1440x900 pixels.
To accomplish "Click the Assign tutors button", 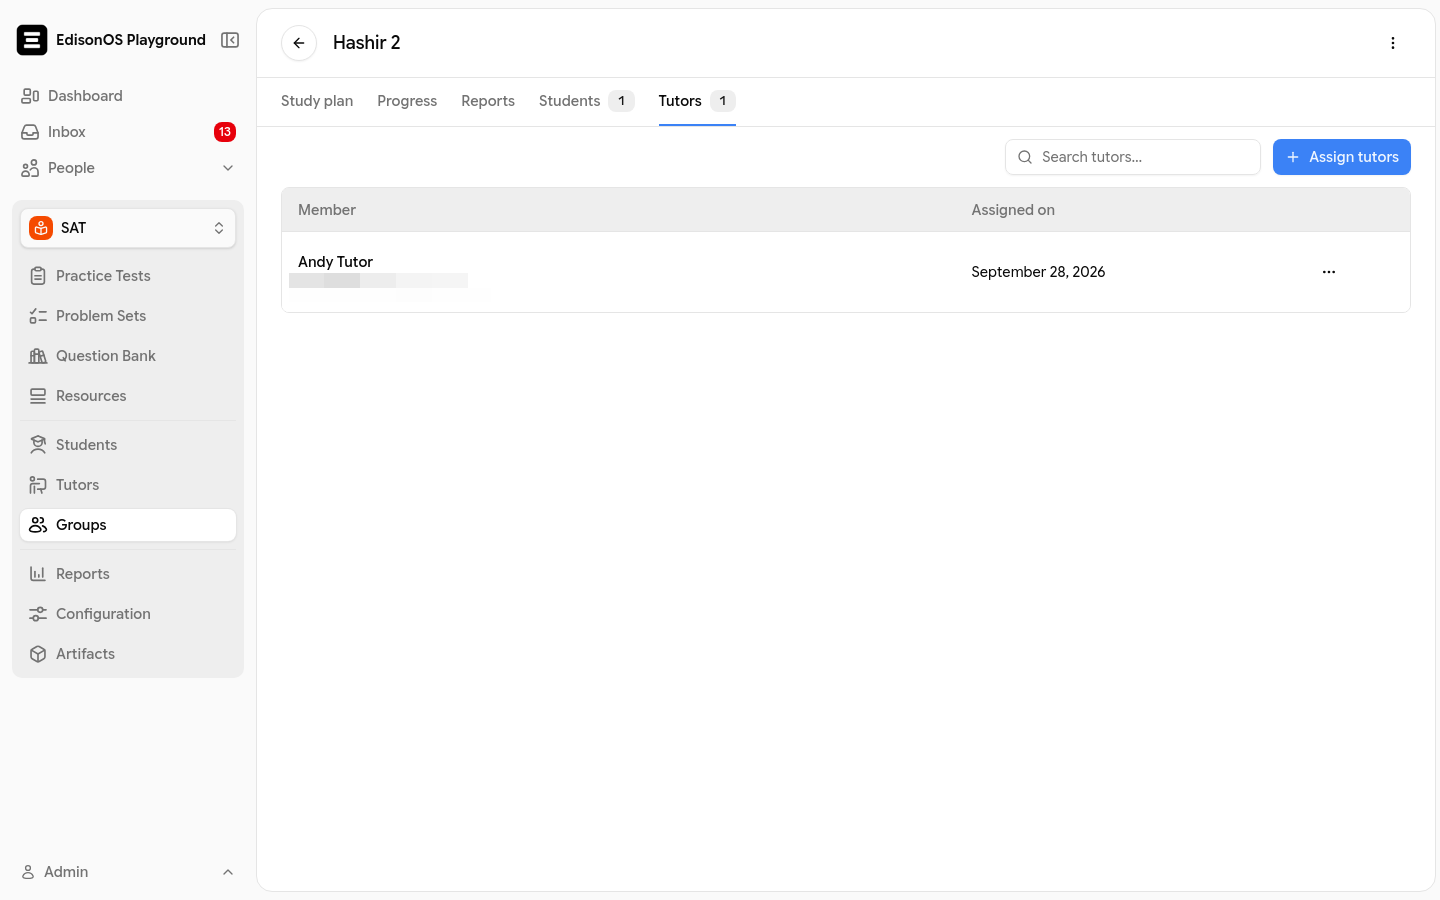I will click(x=1342, y=157).
